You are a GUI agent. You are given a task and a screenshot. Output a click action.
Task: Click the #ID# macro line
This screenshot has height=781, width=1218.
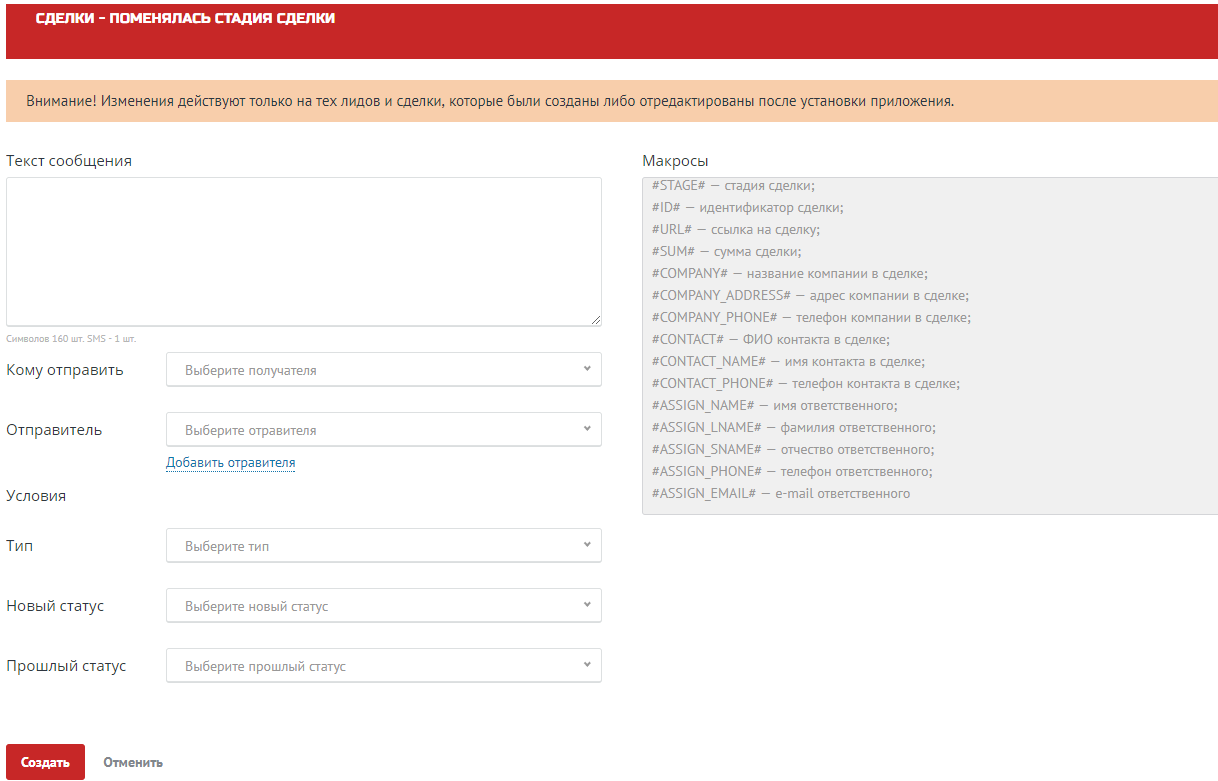tap(748, 207)
